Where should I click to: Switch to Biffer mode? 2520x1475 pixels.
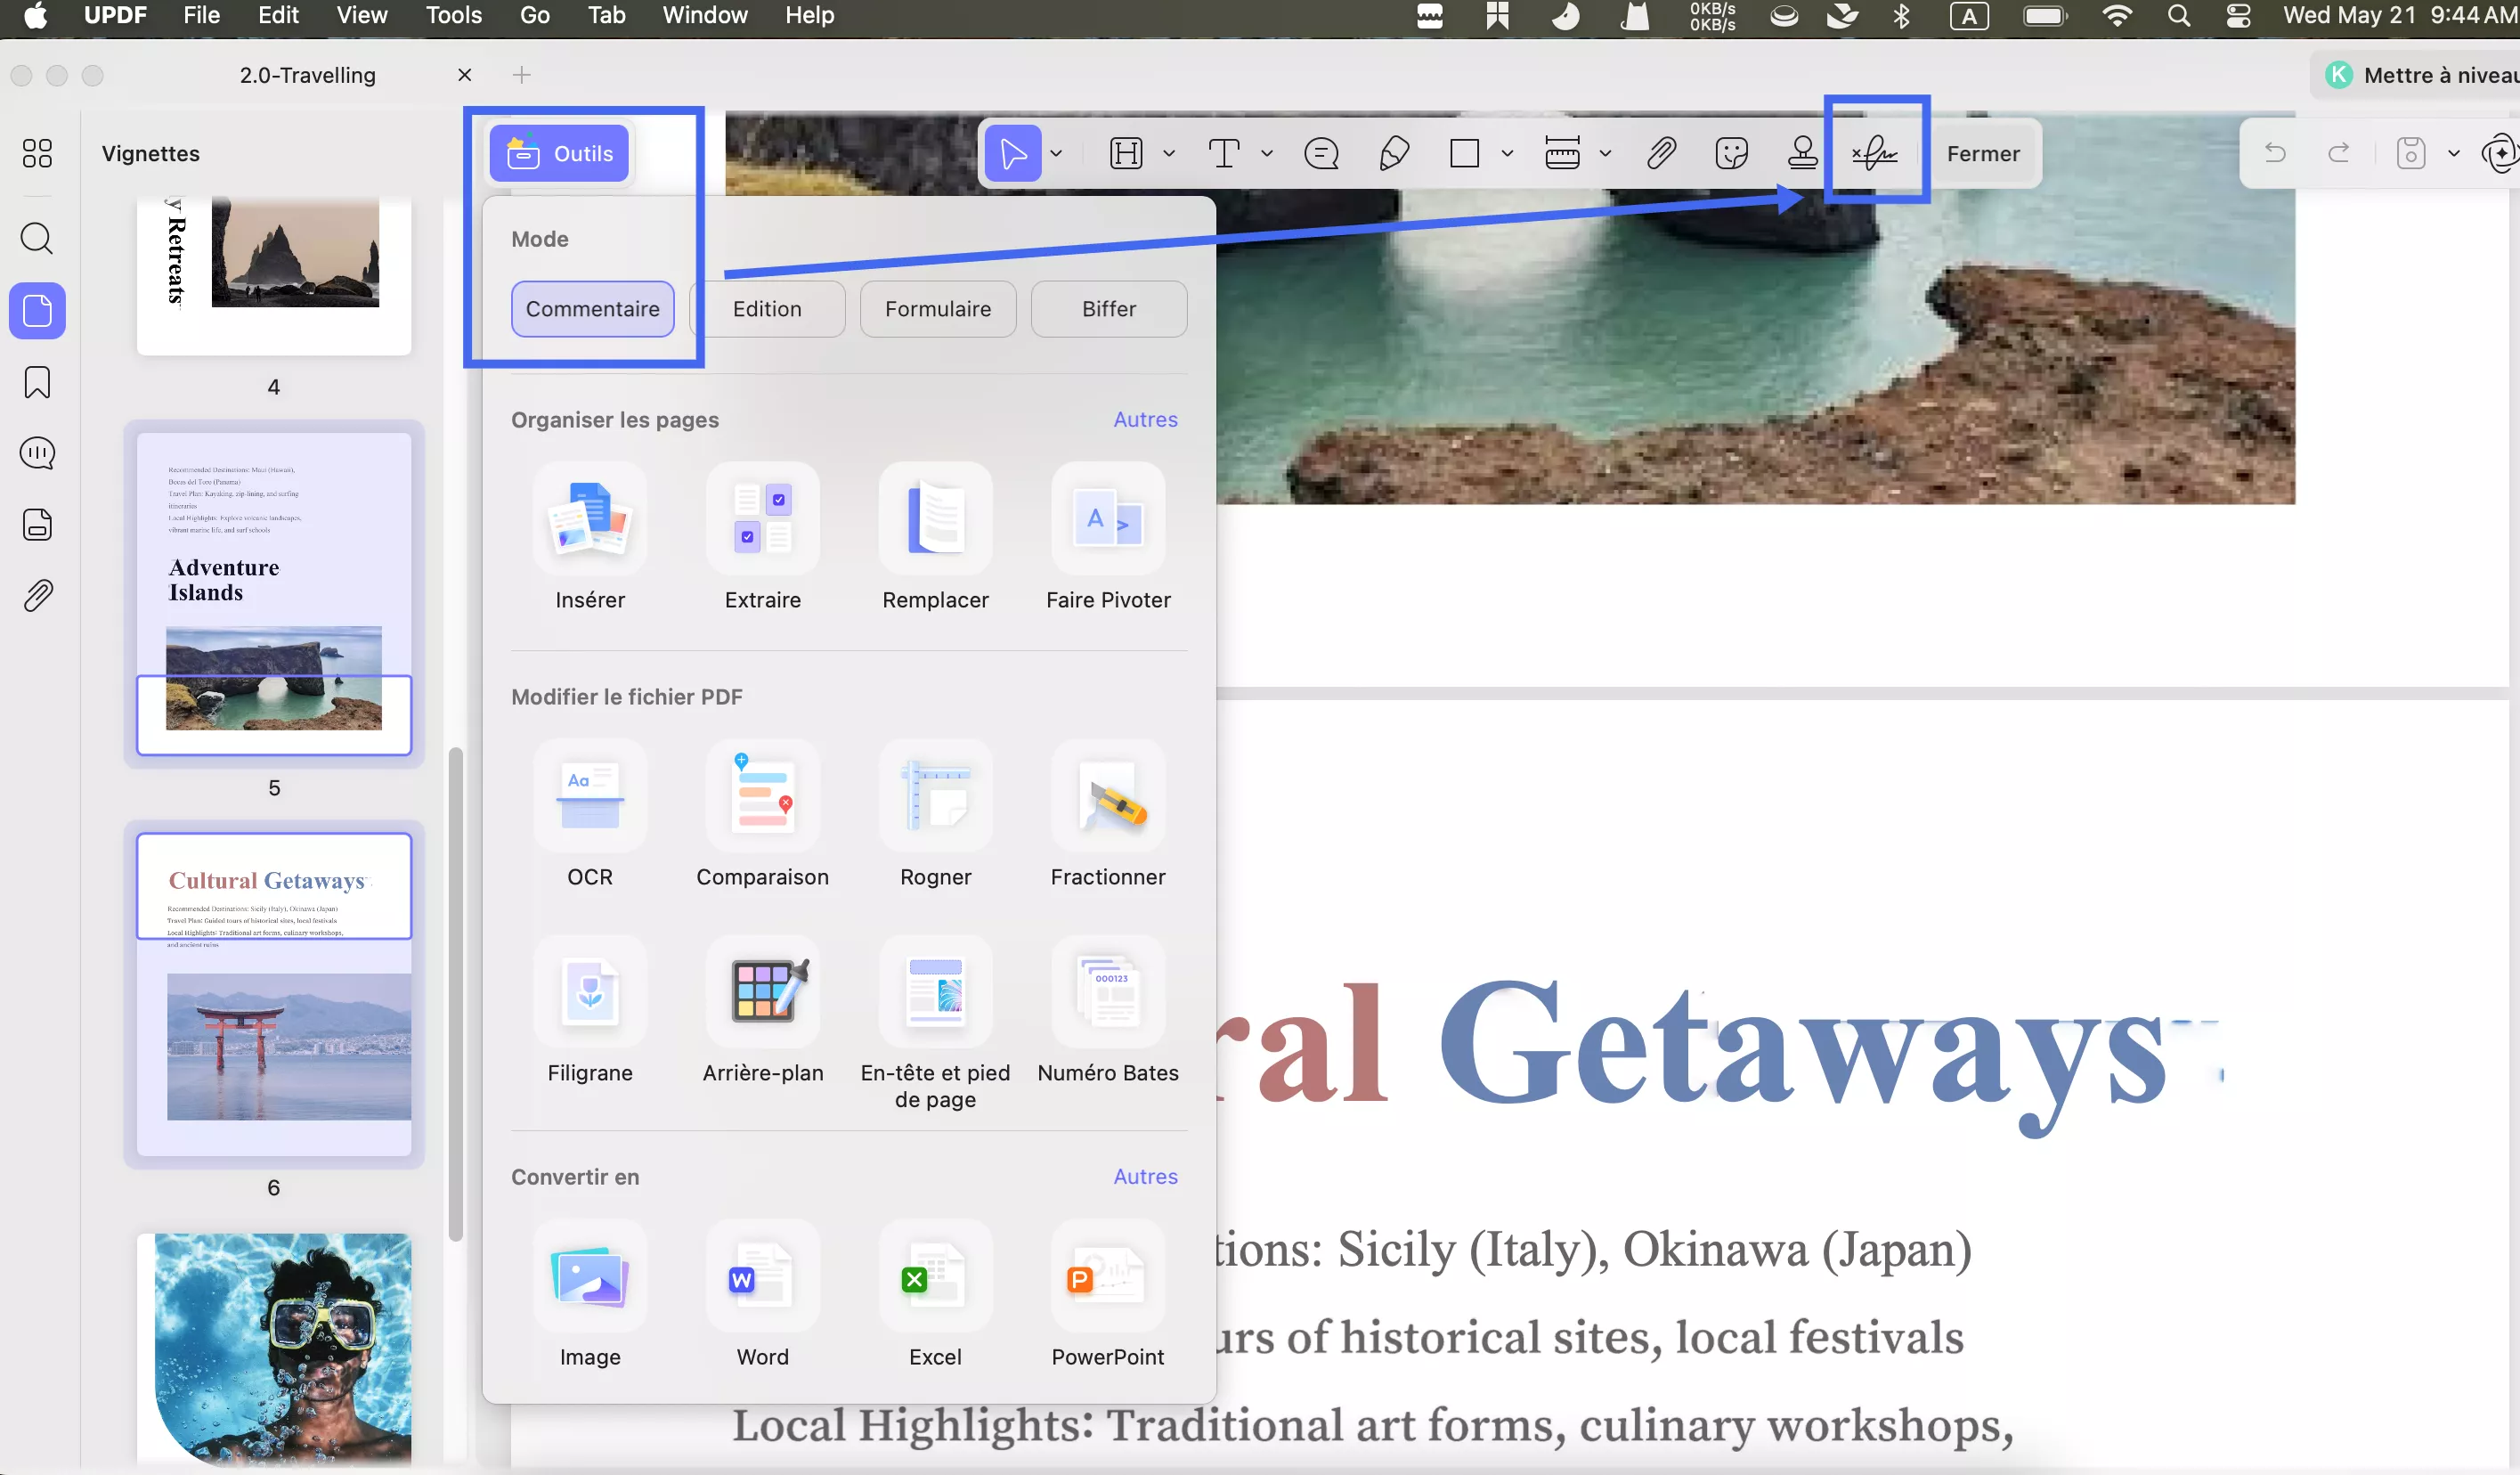tap(1109, 309)
